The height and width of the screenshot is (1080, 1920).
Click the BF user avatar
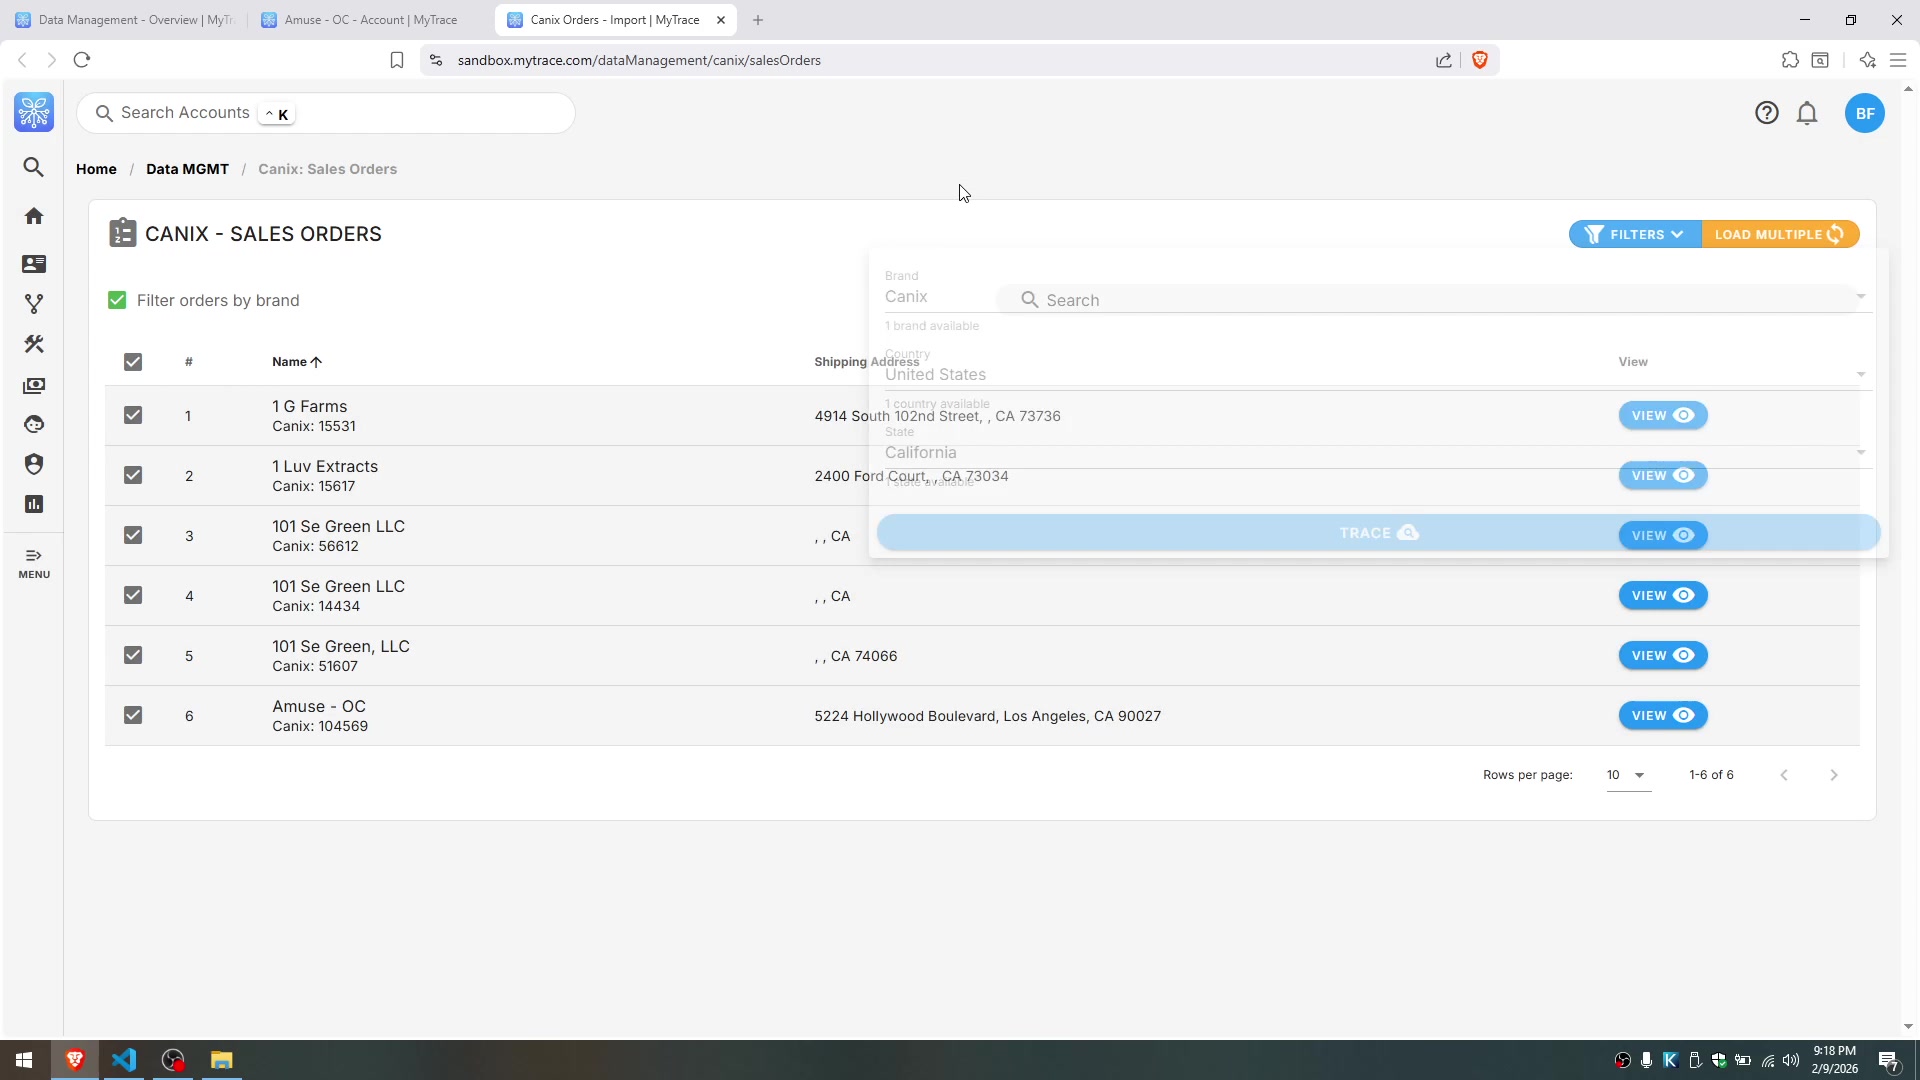click(x=1864, y=113)
